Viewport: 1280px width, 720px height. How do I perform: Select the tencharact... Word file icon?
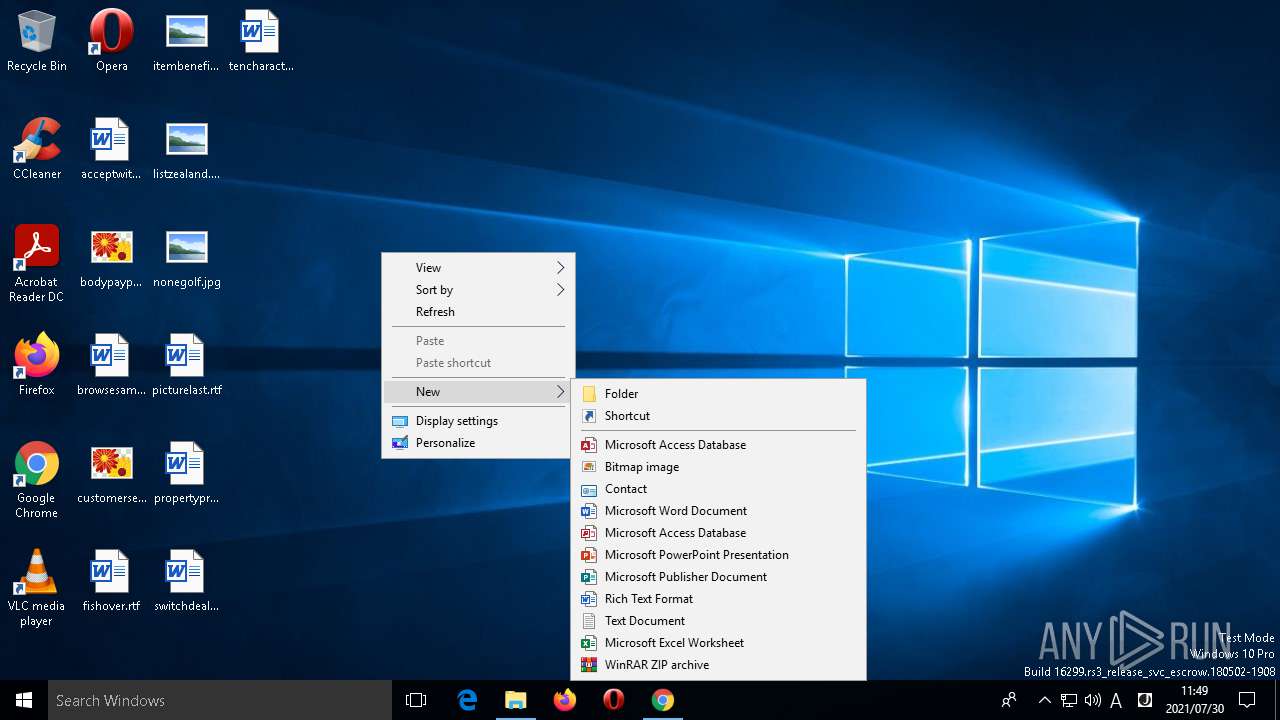pyautogui.click(x=261, y=41)
